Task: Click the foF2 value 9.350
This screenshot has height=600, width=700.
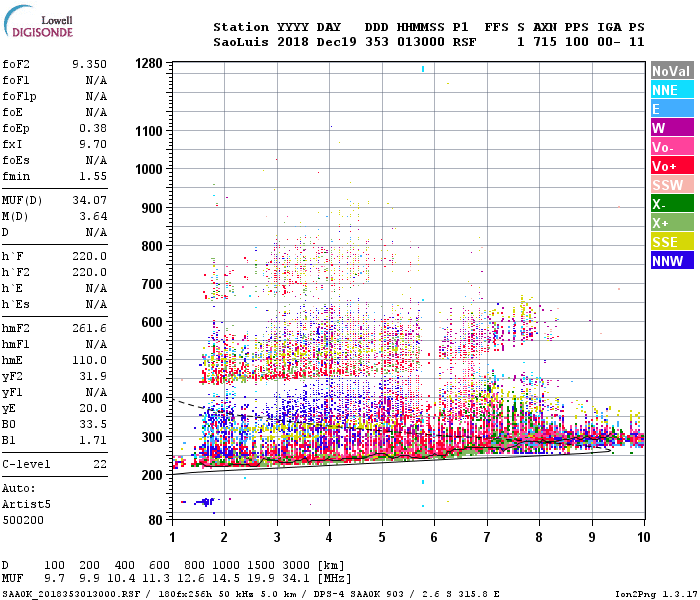Action: click(90, 64)
